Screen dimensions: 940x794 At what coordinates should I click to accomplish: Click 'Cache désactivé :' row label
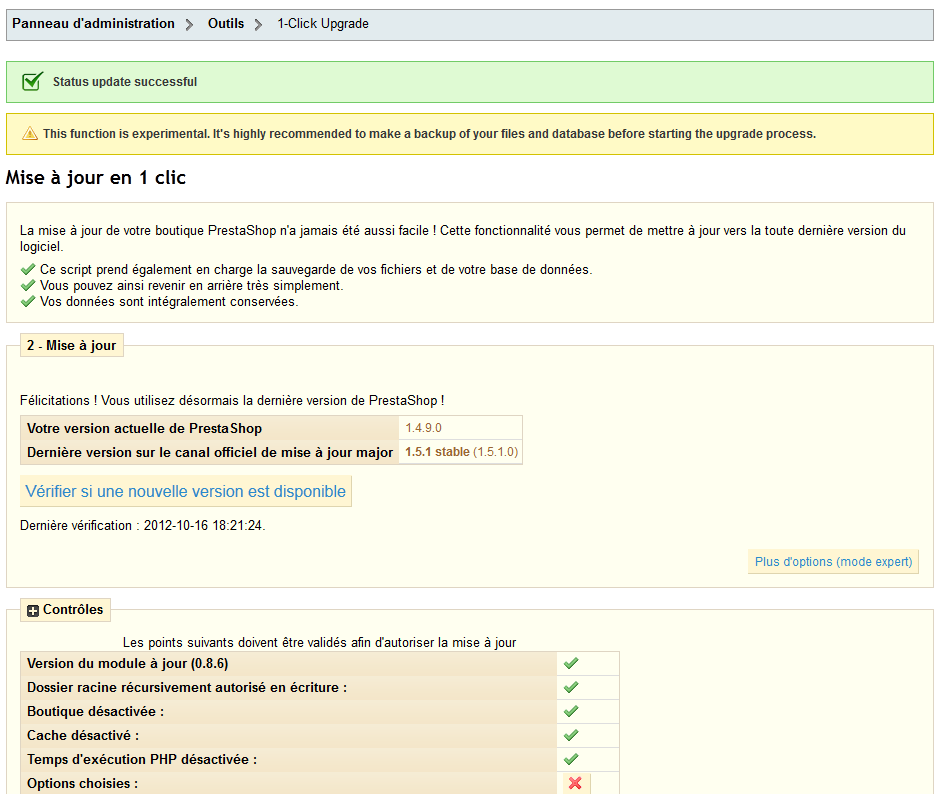click(x=83, y=735)
